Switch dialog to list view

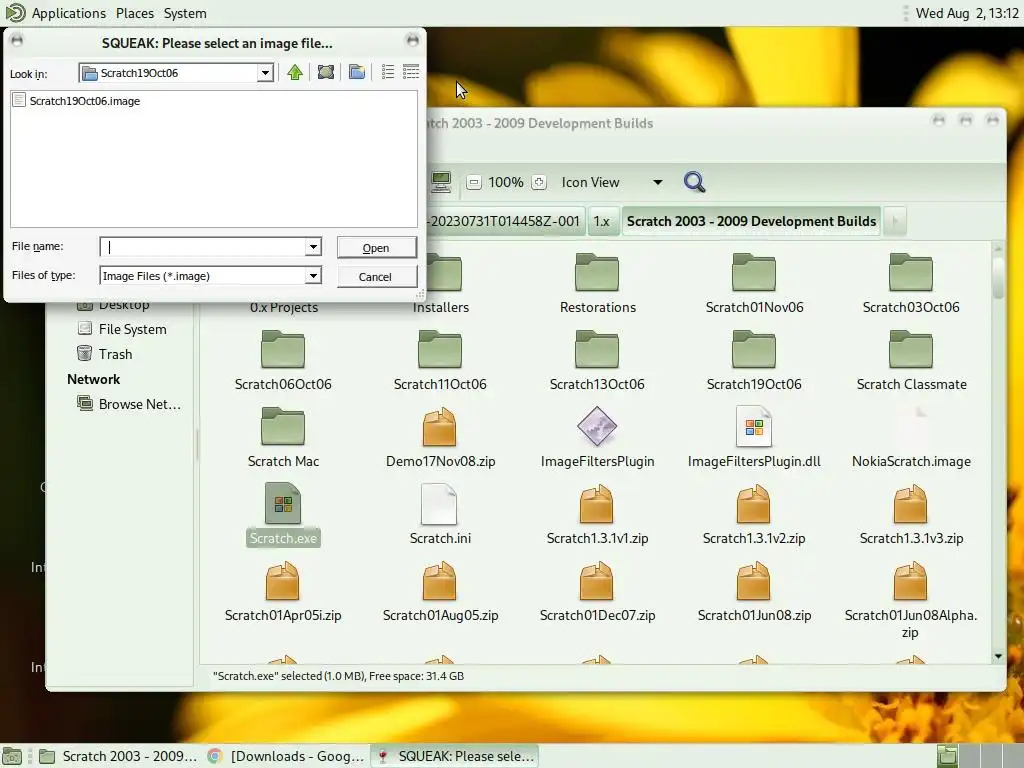[388, 72]
